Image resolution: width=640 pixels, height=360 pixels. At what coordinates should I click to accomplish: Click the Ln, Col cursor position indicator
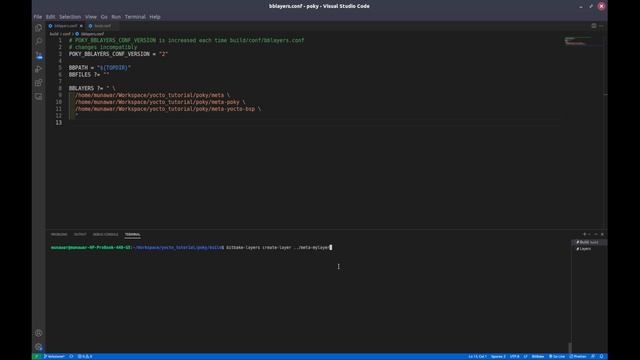pos(477,356)
